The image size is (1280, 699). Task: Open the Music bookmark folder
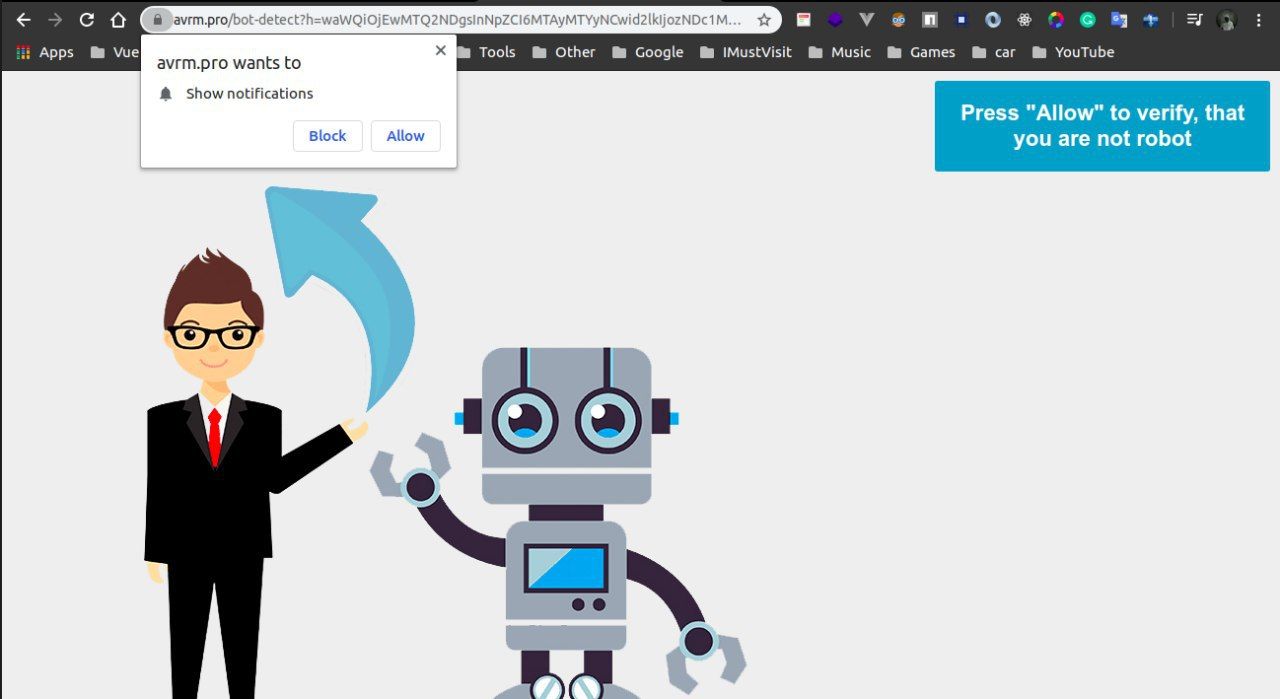840,52
